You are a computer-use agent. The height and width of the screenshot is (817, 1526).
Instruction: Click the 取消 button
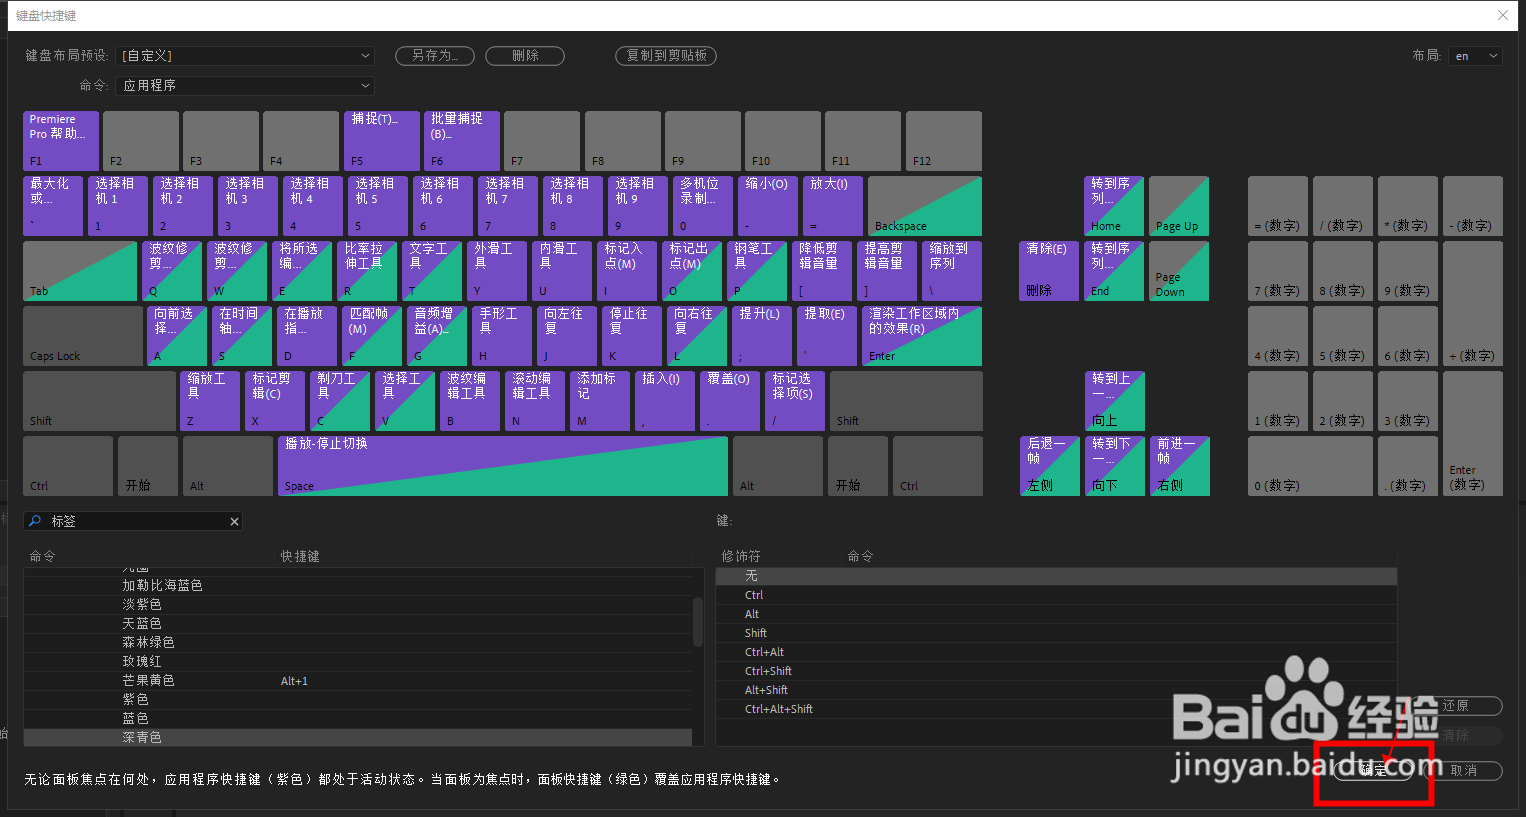1463,770
